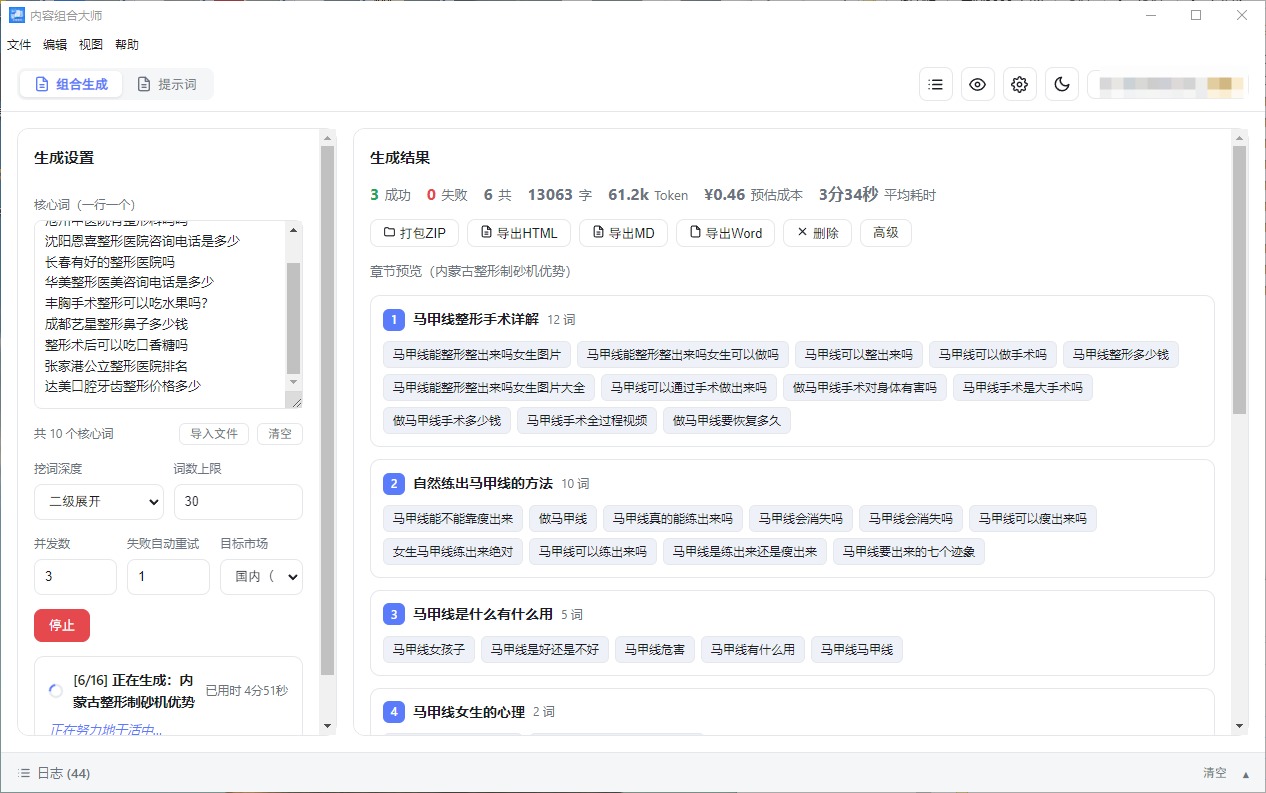The height and width of the screenshot is (793, 1266).
Task: Click left panel scrollbar thumb
Action: (x=327, y=410)
